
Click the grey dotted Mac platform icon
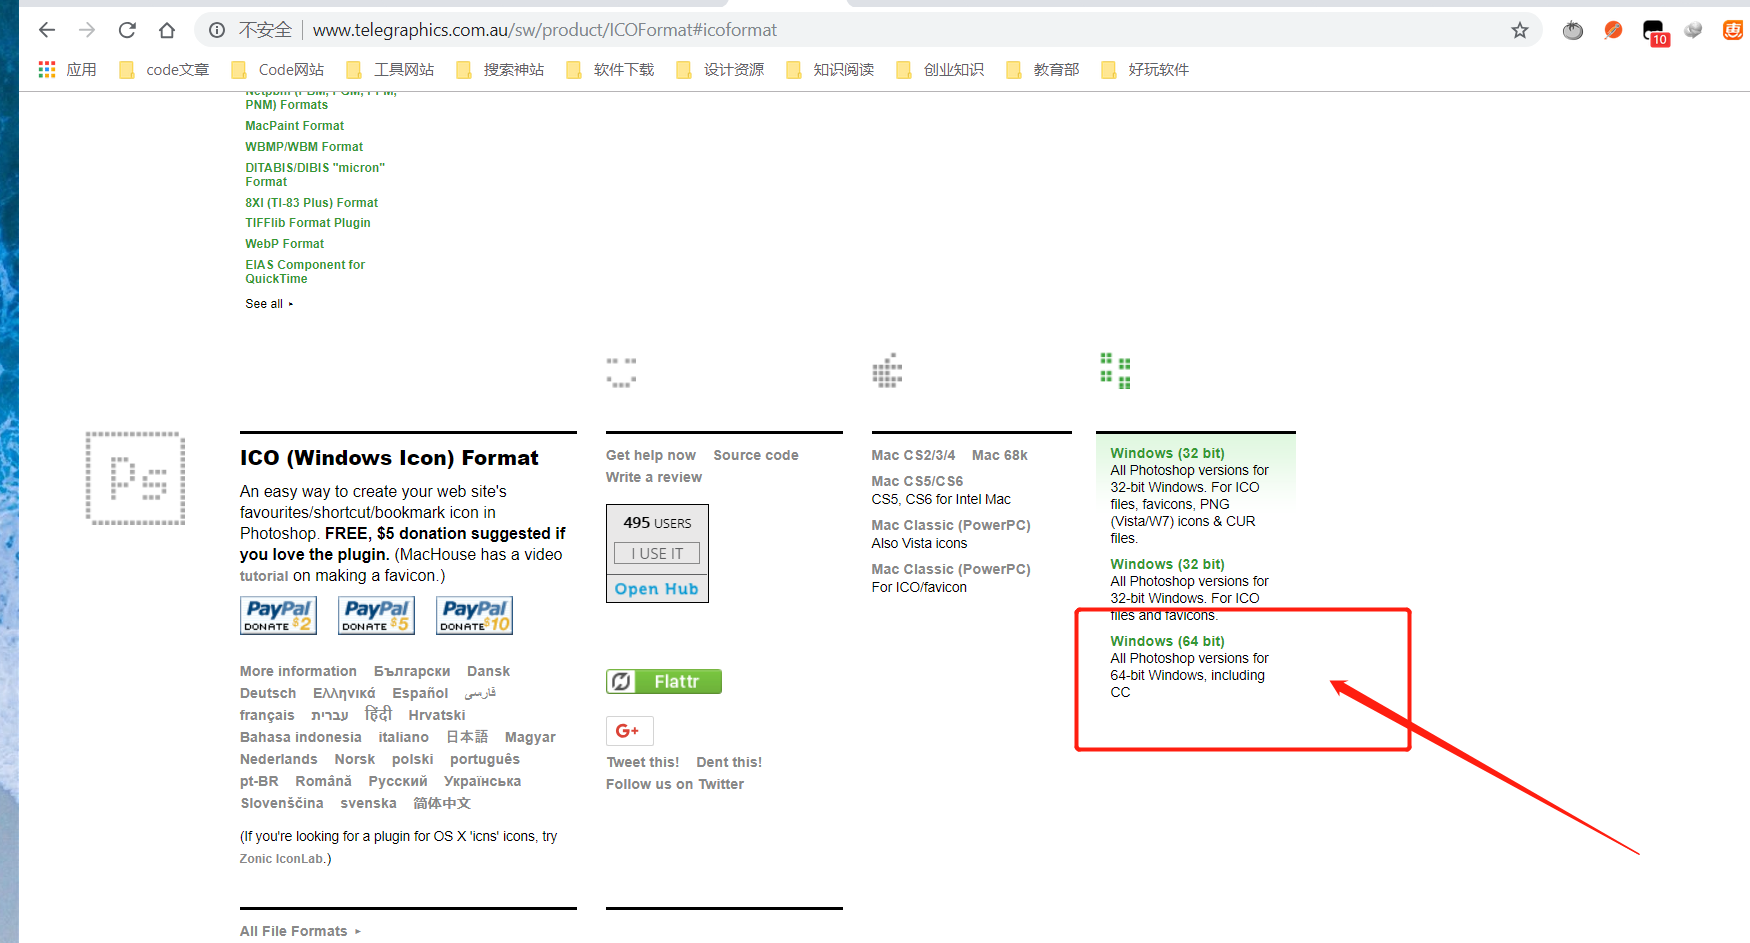point(887,370)
